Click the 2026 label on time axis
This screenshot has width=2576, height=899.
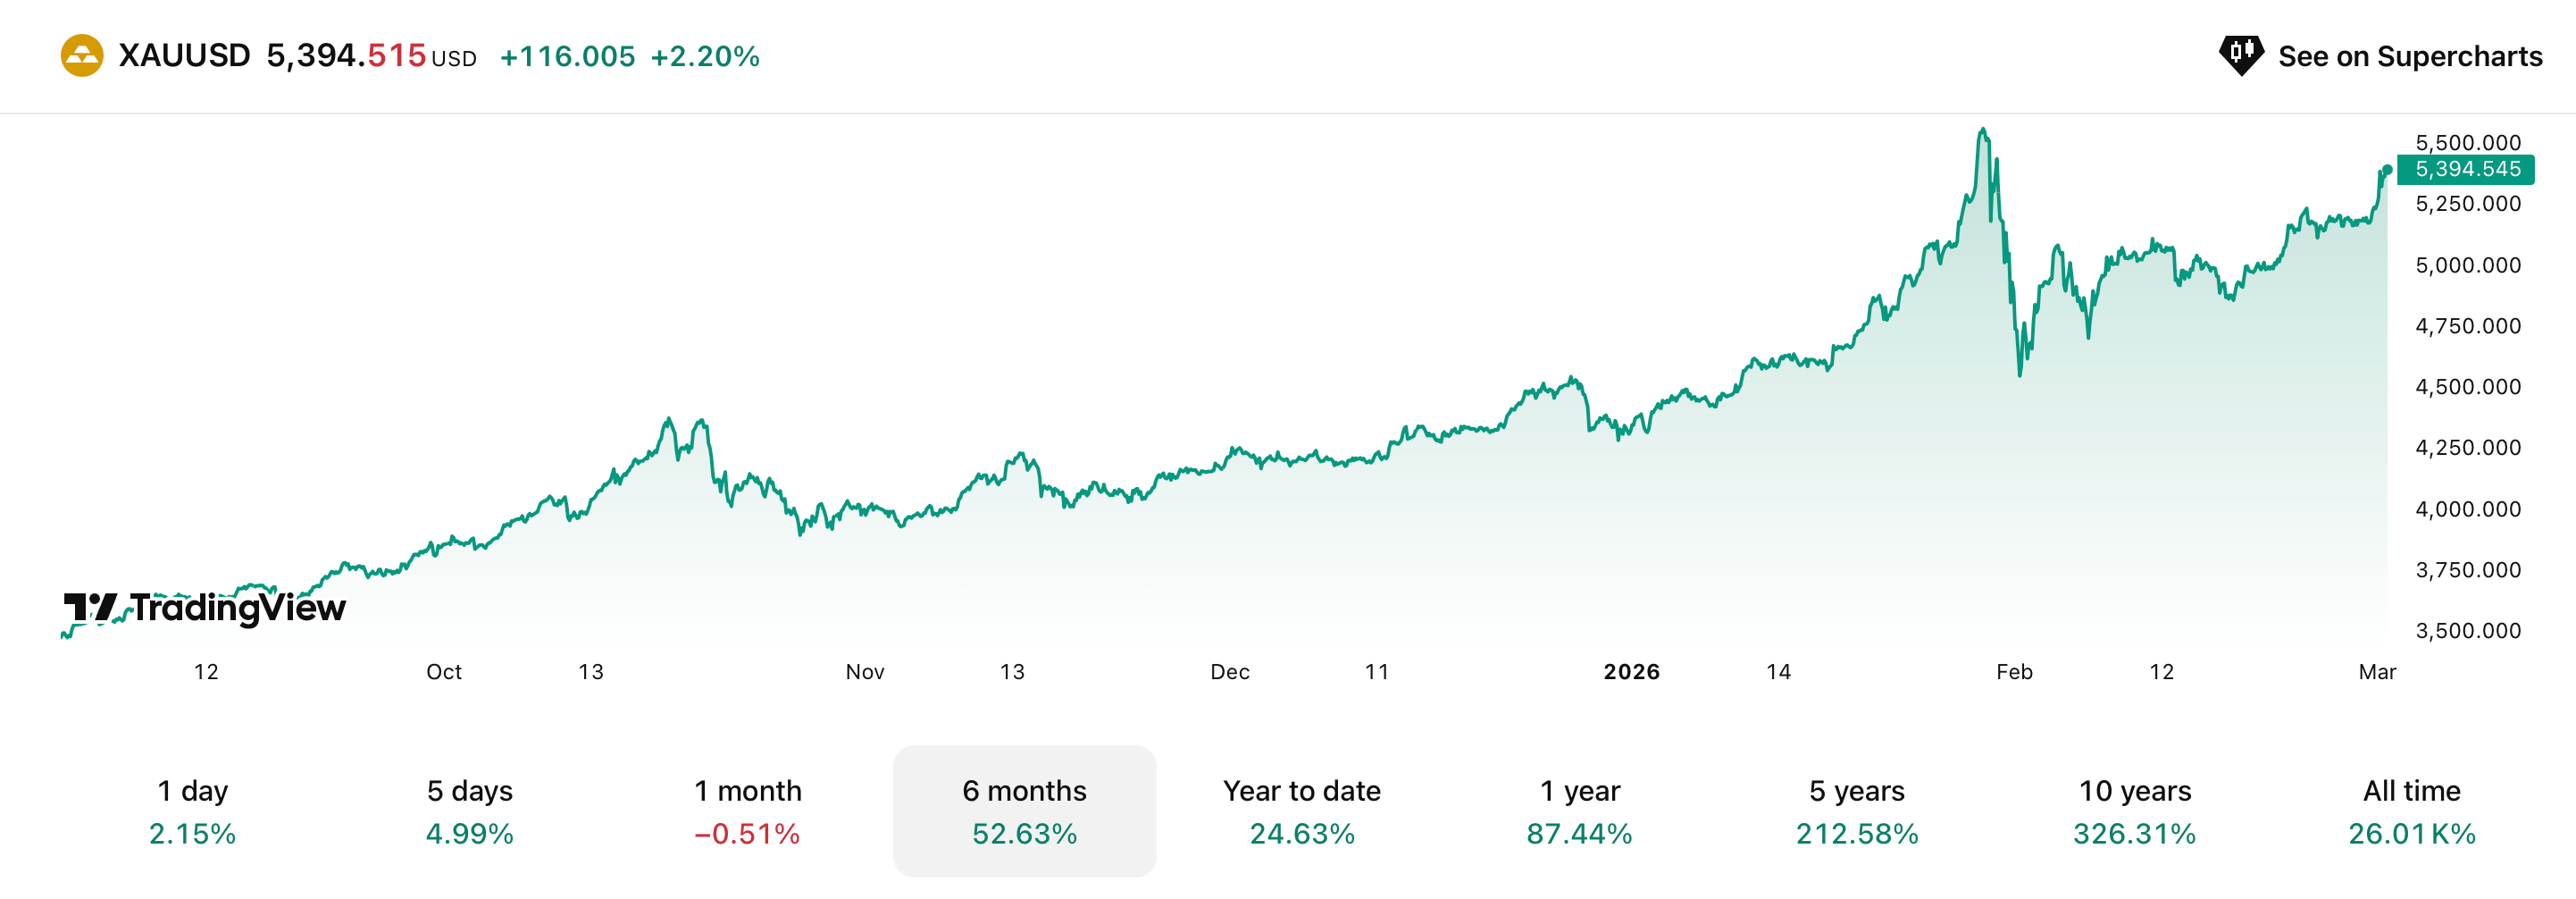tap(1631, 672)
